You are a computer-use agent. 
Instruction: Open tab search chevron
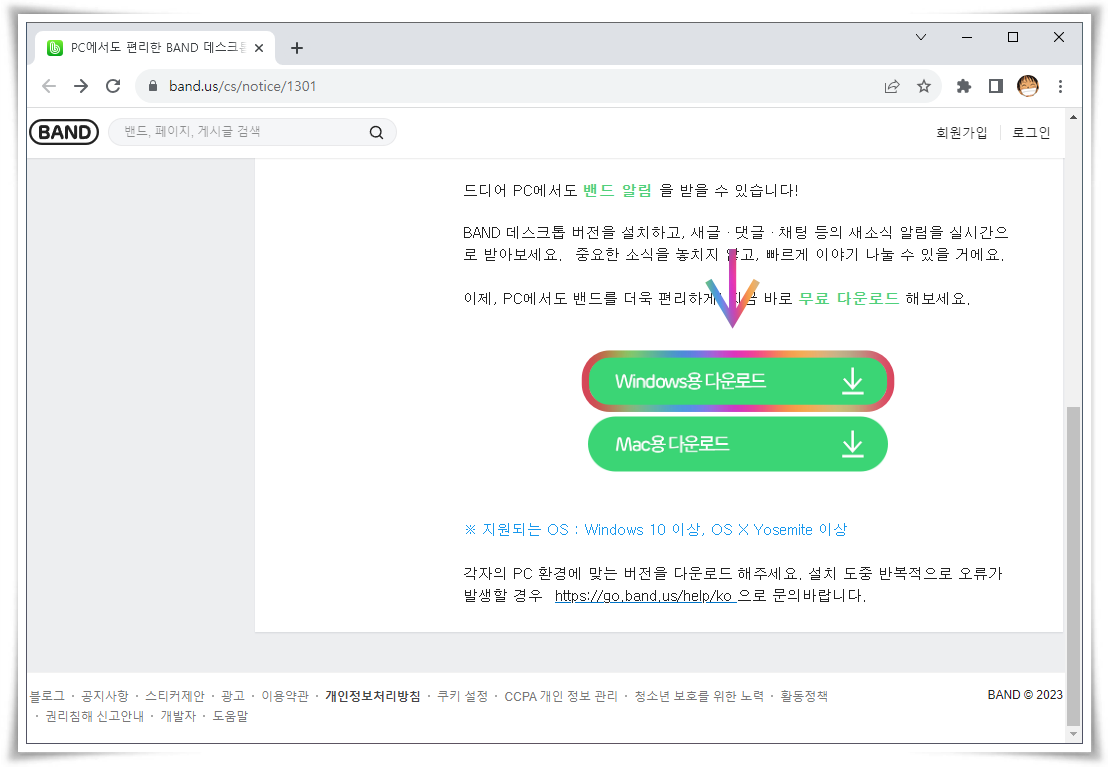point(921,37)
